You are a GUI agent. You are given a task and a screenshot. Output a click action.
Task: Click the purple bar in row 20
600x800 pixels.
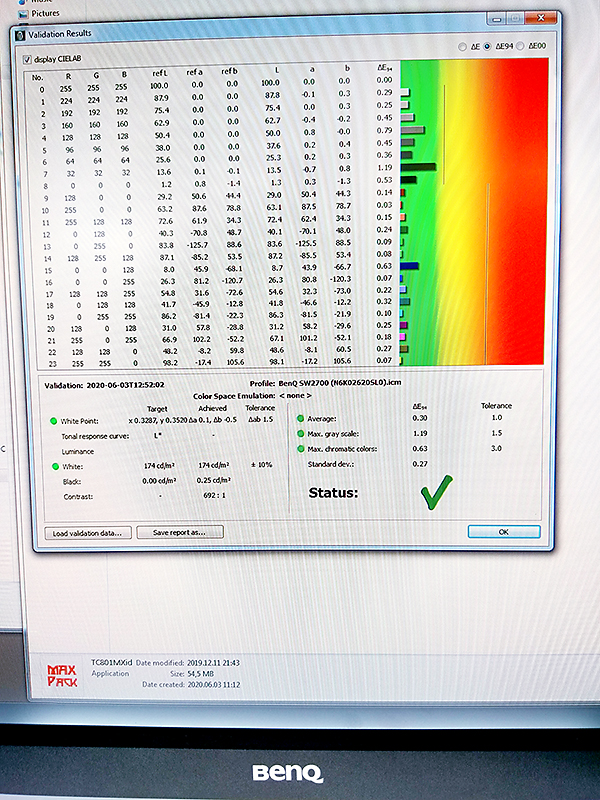404,325
